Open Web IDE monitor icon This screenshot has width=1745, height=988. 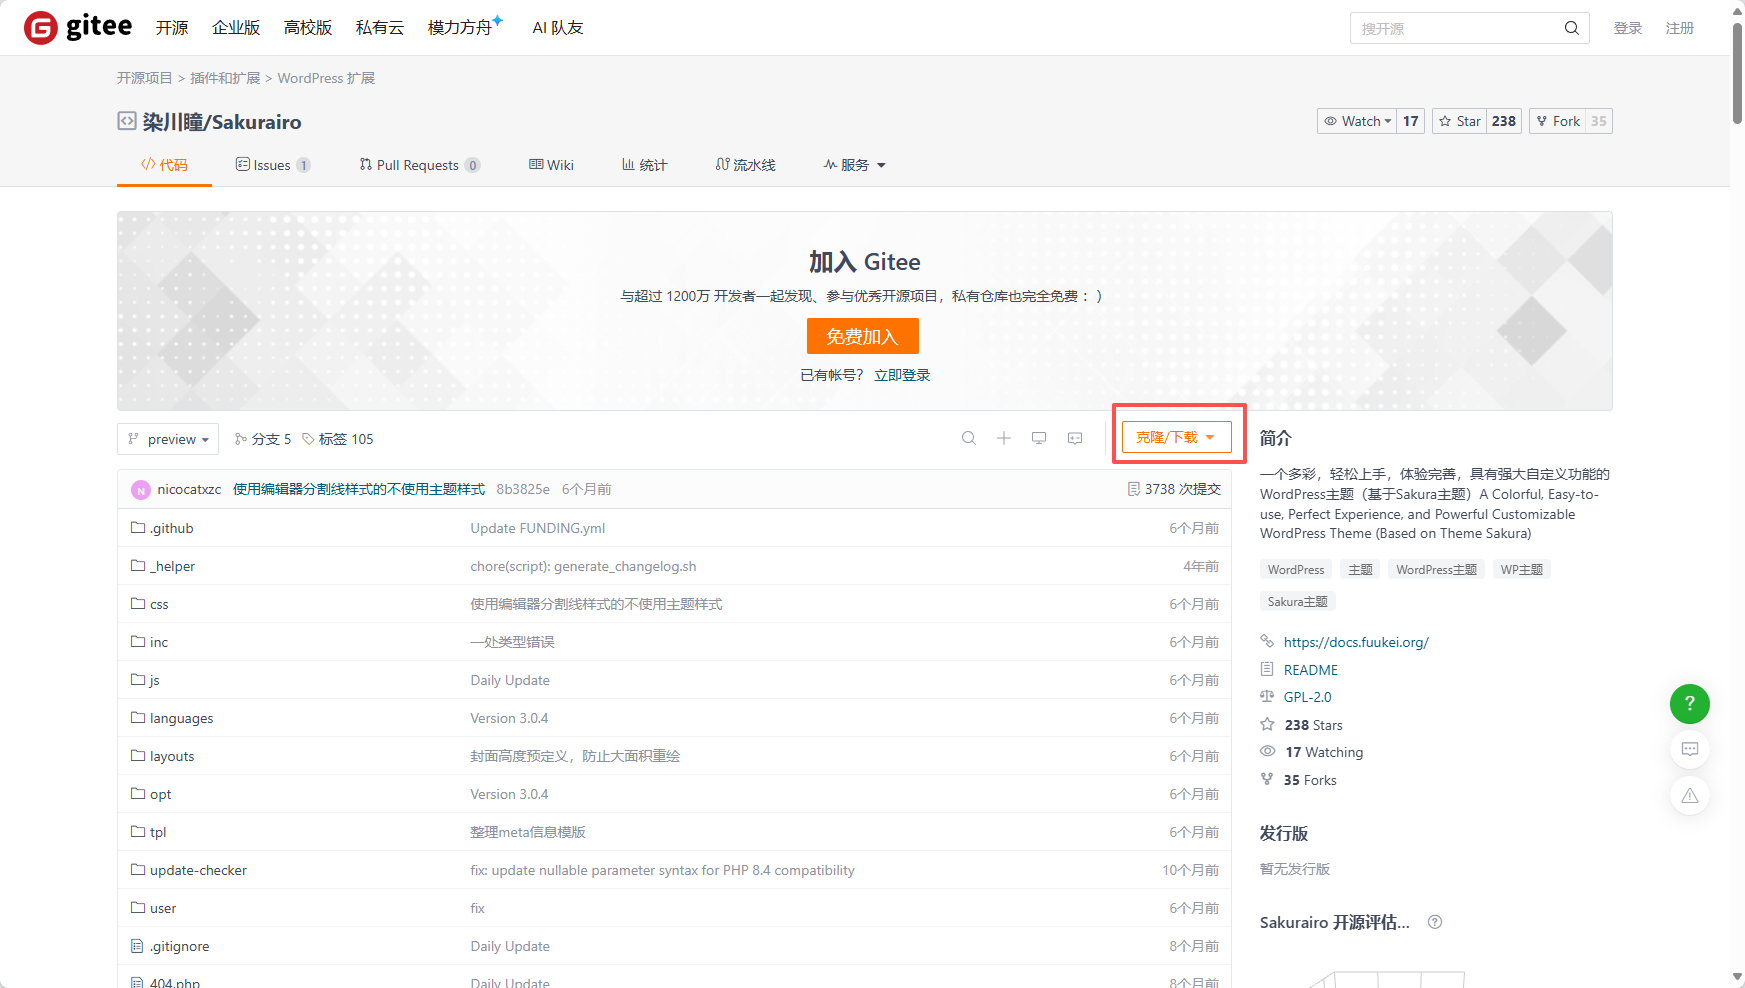[x=1039, y=438]
